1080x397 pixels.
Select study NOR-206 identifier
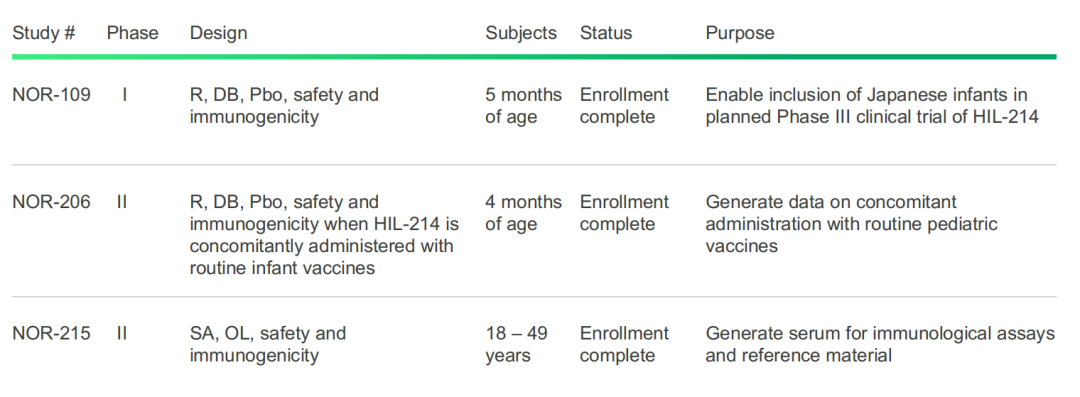point(51,202)
